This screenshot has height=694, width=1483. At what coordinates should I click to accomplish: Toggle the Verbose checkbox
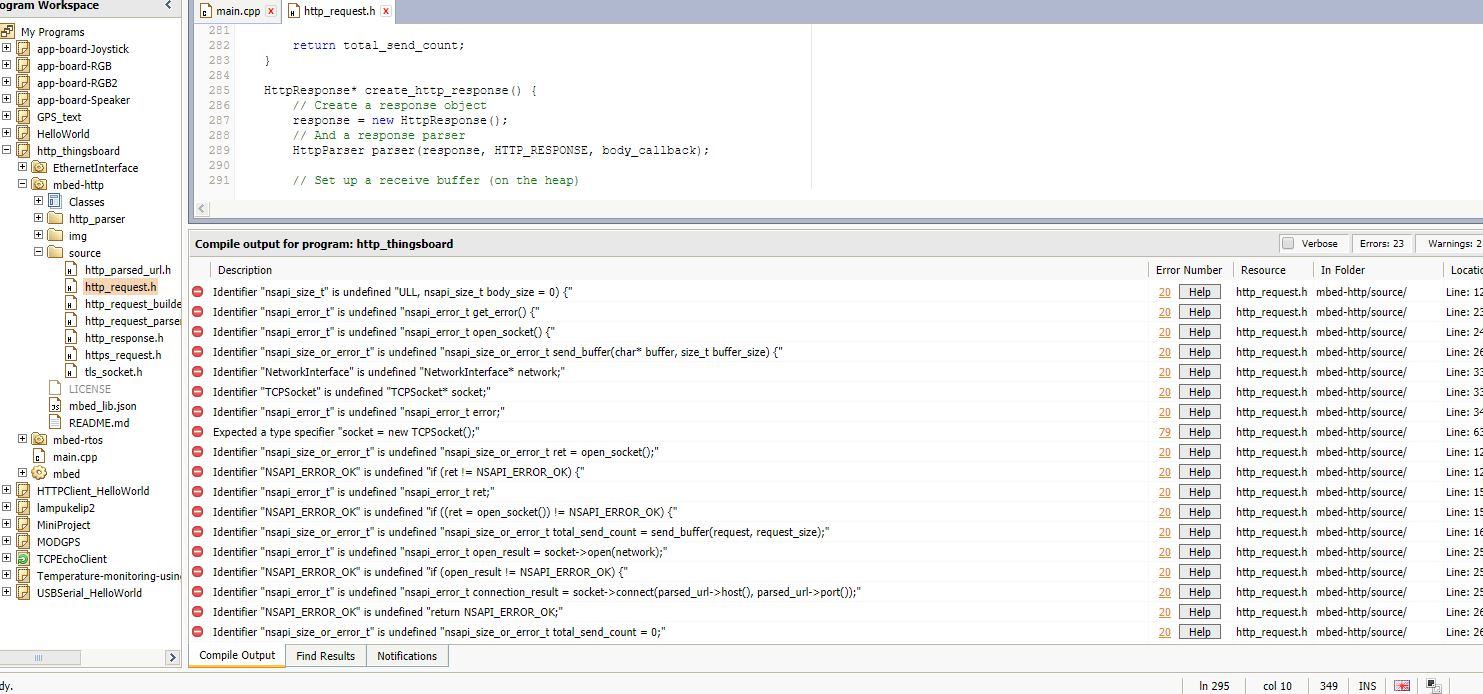click(x=1288, y=243)
